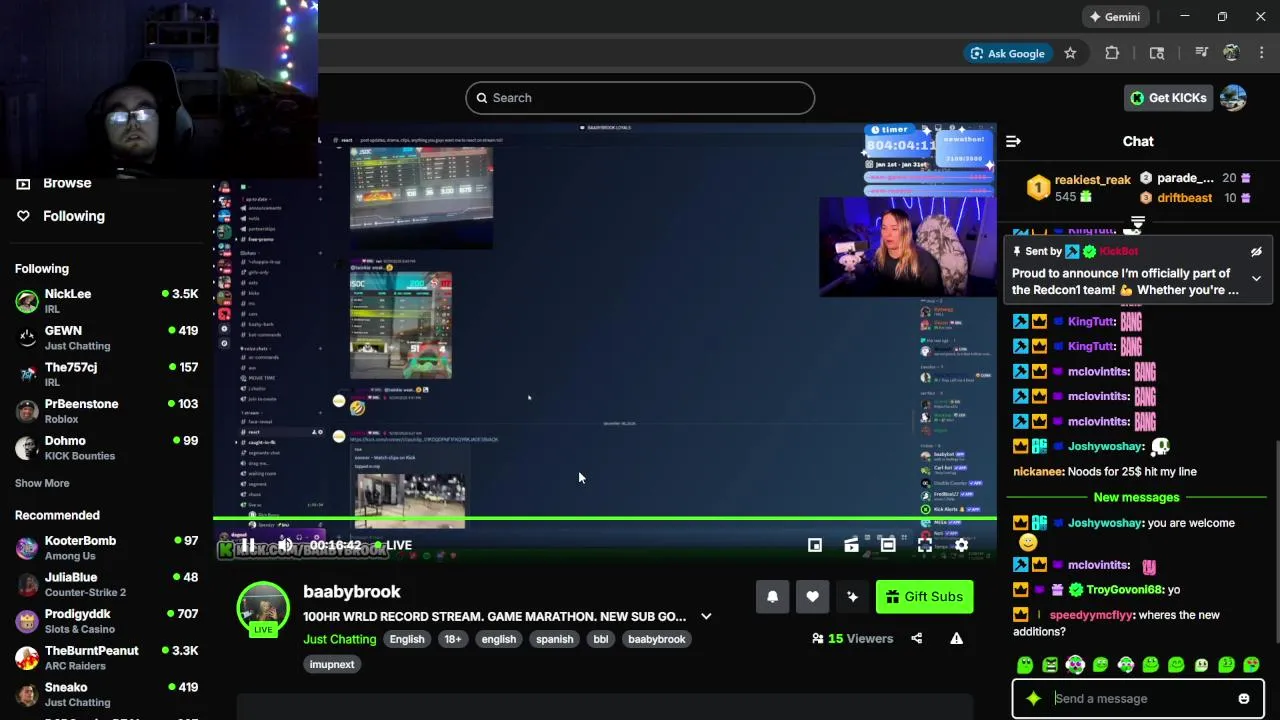Pause the live stream playback
Image resolution: width=1280 pixels, height=720 pixels.
coord(248,545)
